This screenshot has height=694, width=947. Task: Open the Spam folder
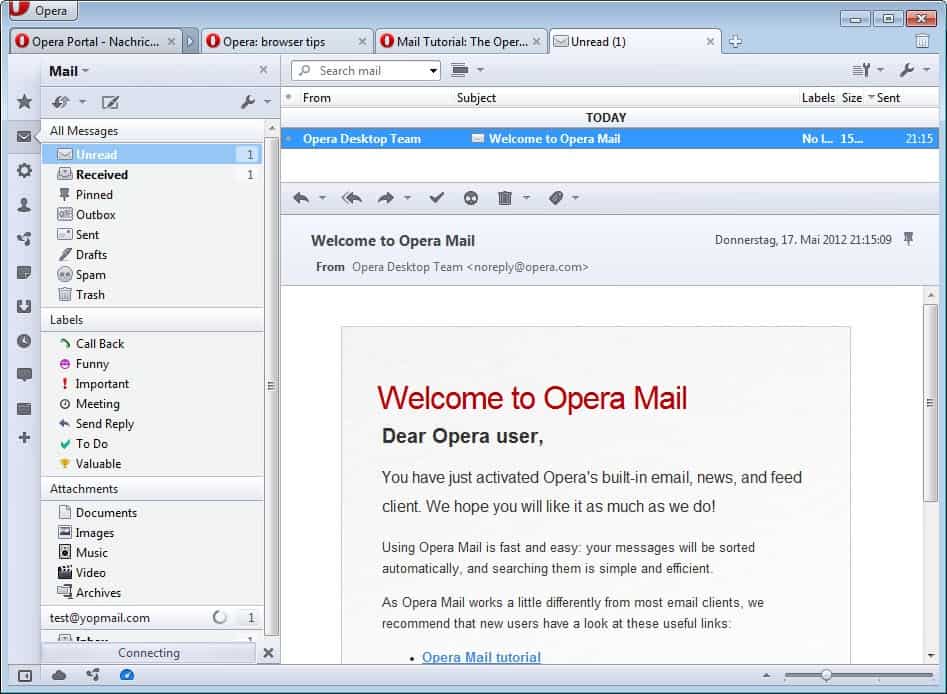coord(152,275)
